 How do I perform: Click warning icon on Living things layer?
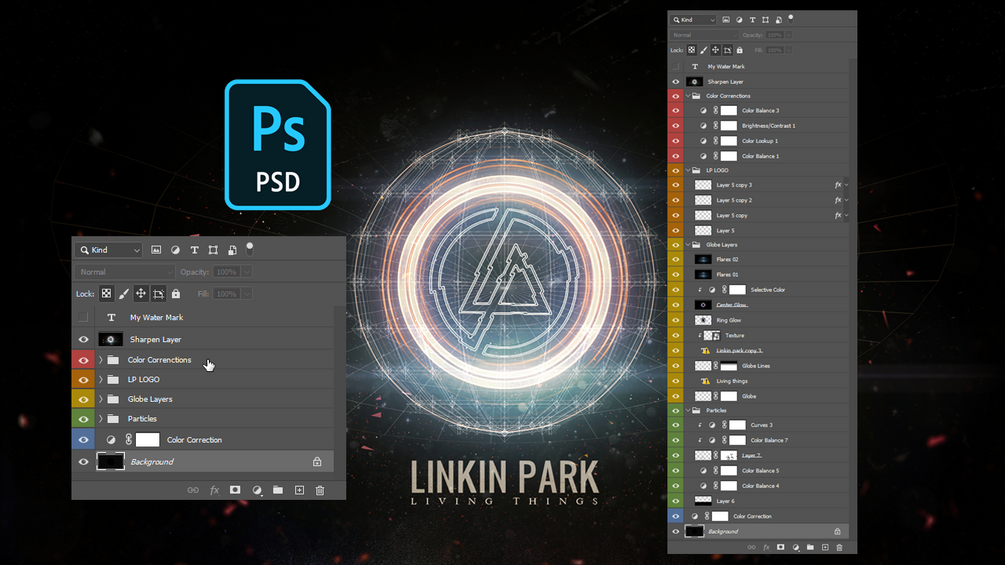pos(705,381)
